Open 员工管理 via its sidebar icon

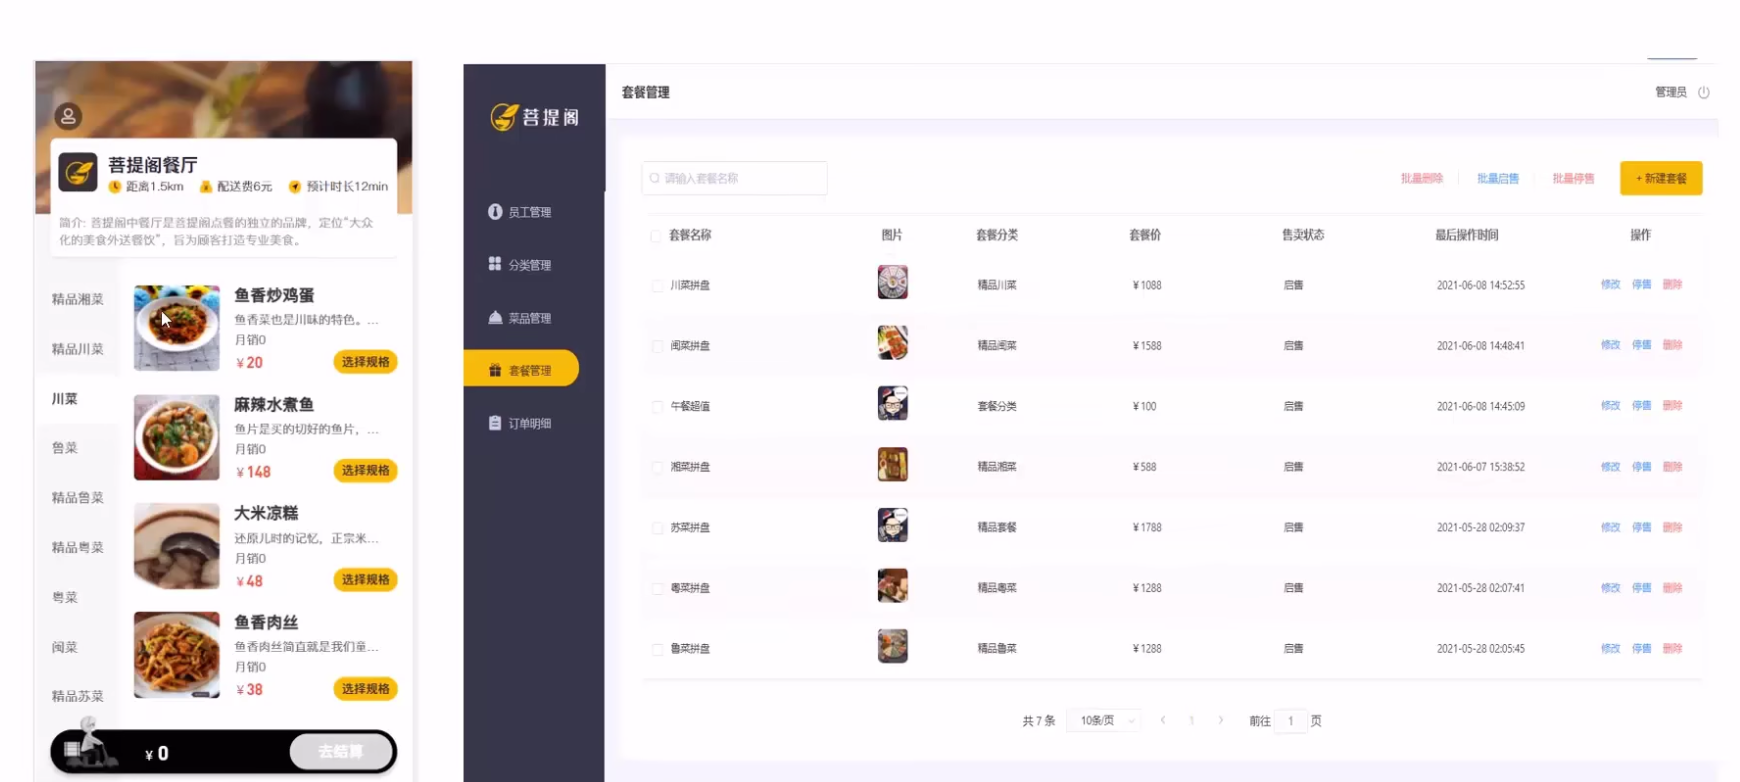[x=495, y=212]
